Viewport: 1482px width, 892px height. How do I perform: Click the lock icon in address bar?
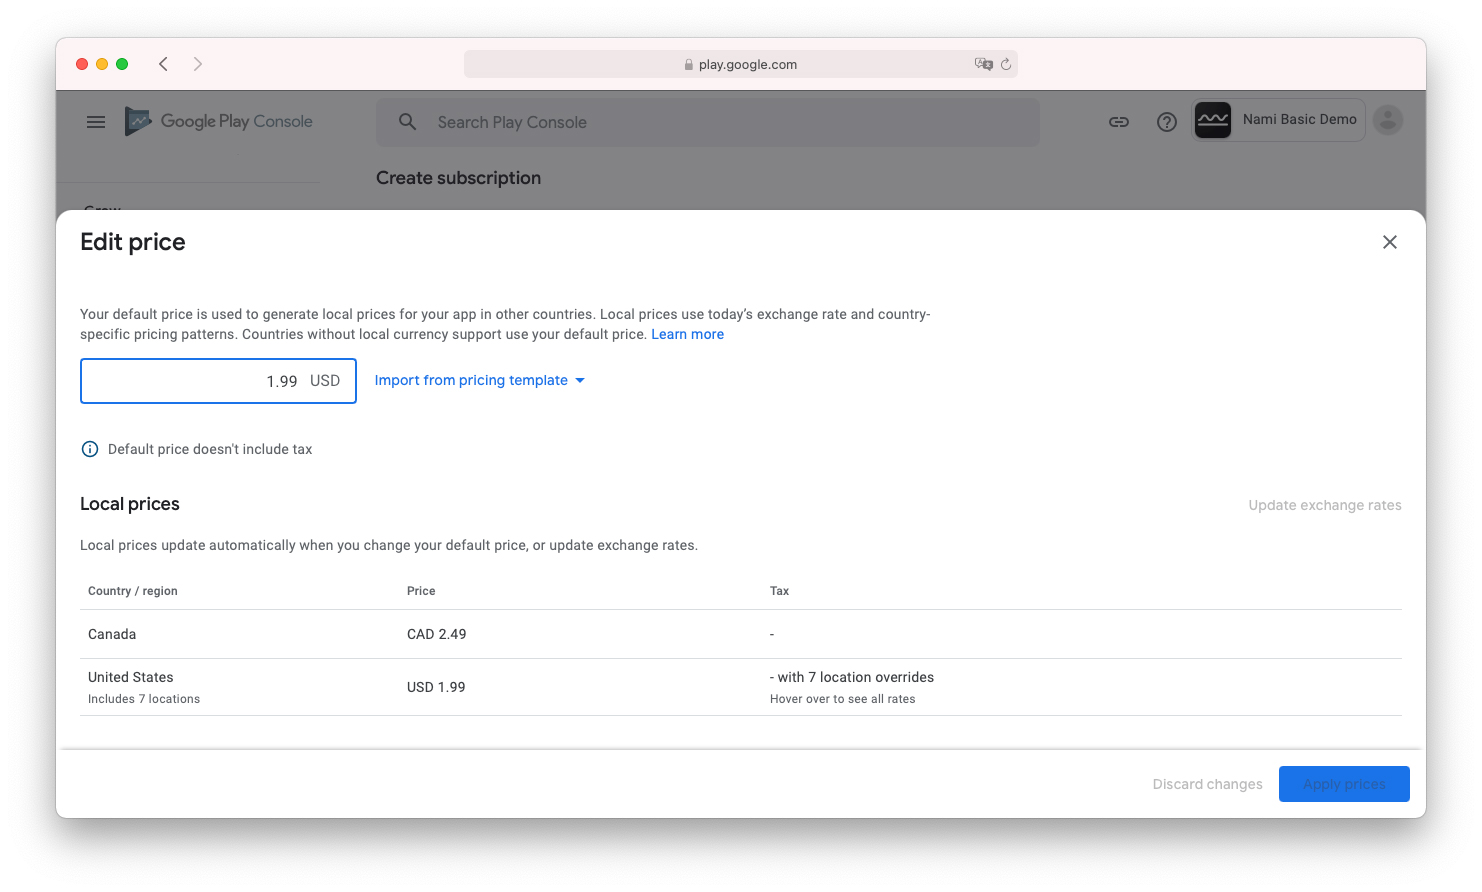tap(689, 65)
